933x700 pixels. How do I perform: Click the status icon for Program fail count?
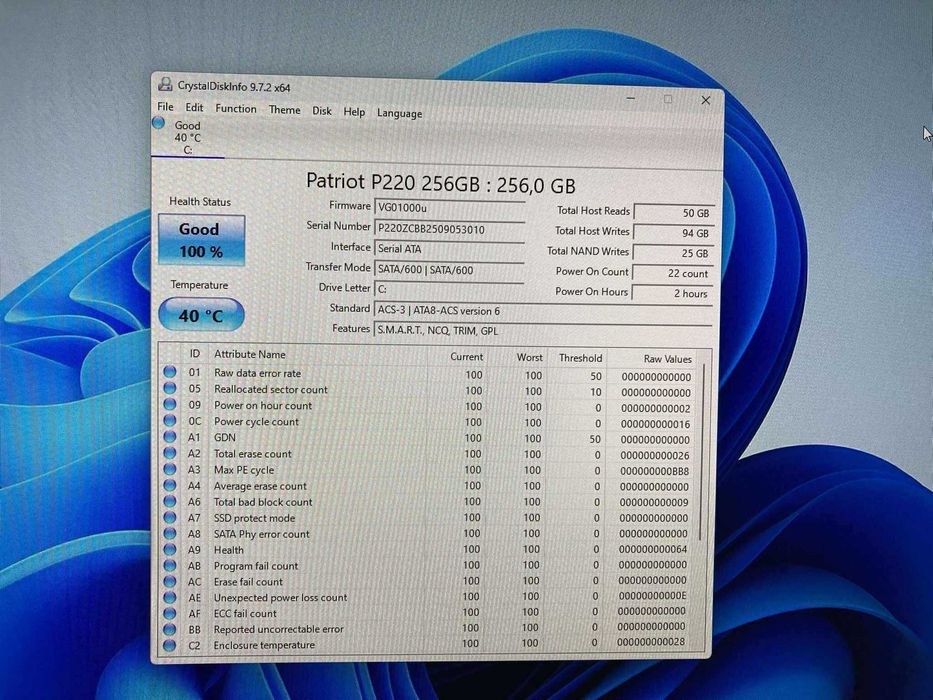pyautogui.click(x=170, y=565)
